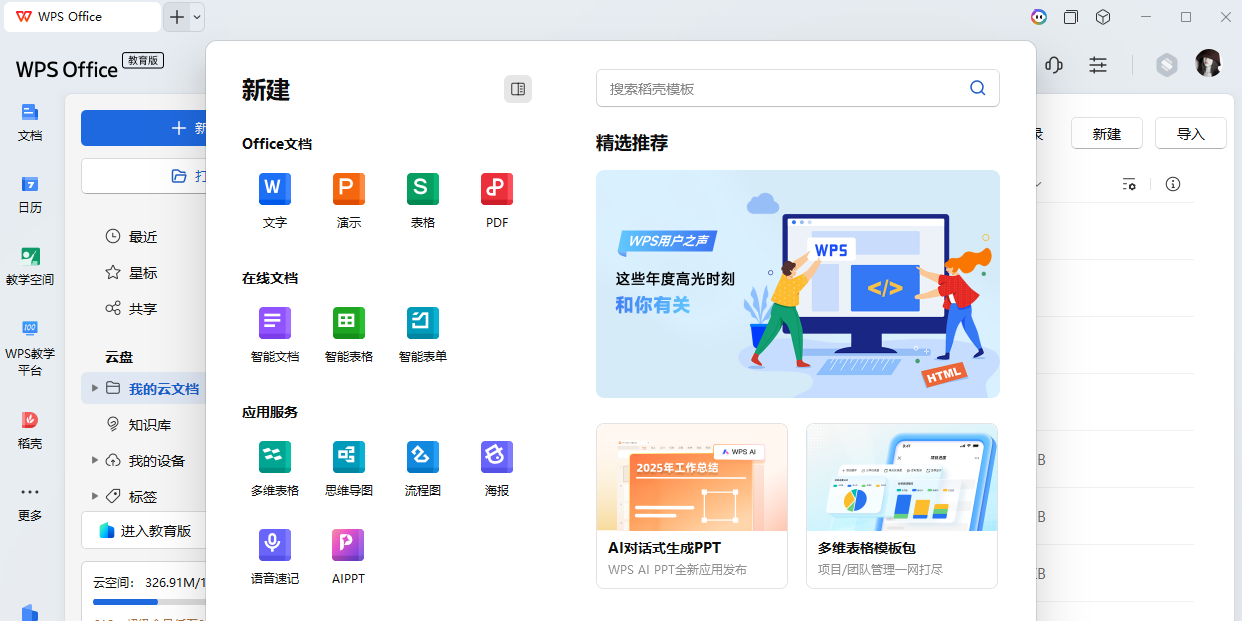The height and width of the screenshot is (621, 1242).
Task: Open 多维表格模板包 card
Action: coord(902,506)
